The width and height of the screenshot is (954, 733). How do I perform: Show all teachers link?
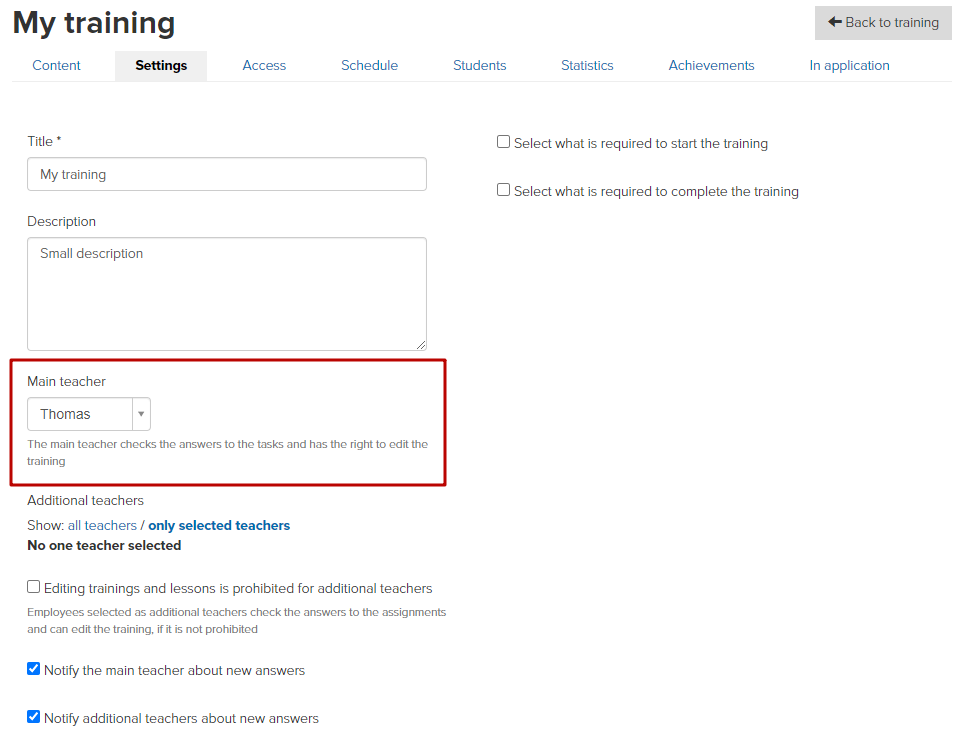(x=102, y=525)
